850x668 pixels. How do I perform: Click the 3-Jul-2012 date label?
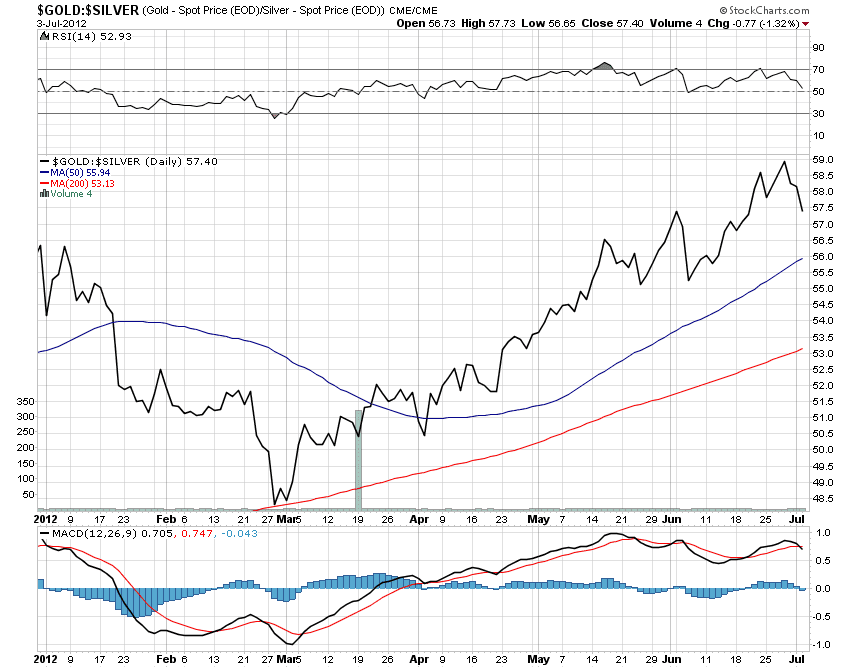click(x=62, y=23)
